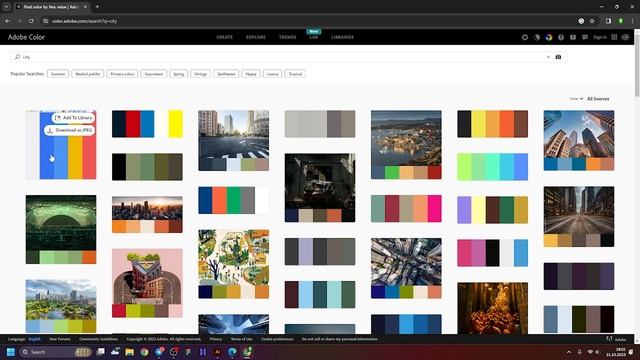Open Chrome's three-dot menu
Image resolution: width=640 pixels, height=360 pixels.
[633, 21]
